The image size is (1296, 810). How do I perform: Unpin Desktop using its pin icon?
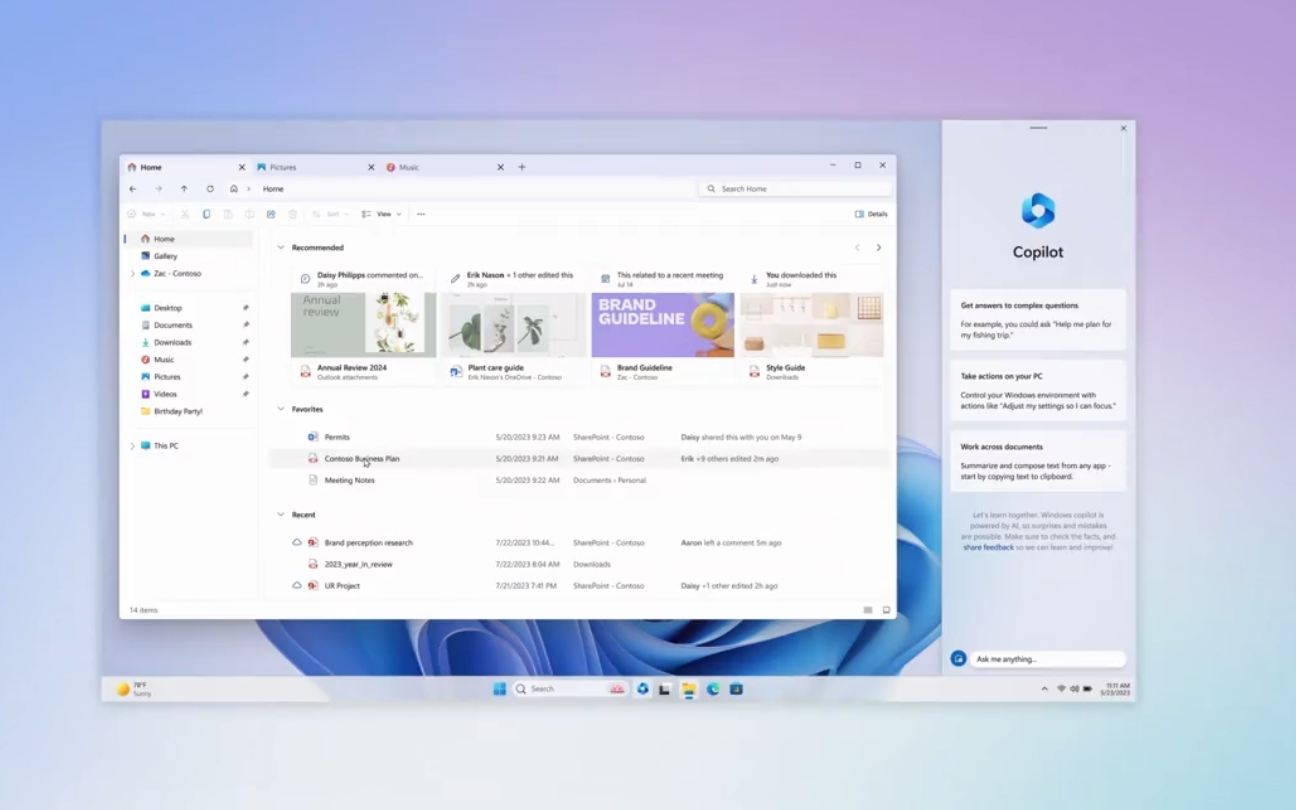click(x=246, y=308)
